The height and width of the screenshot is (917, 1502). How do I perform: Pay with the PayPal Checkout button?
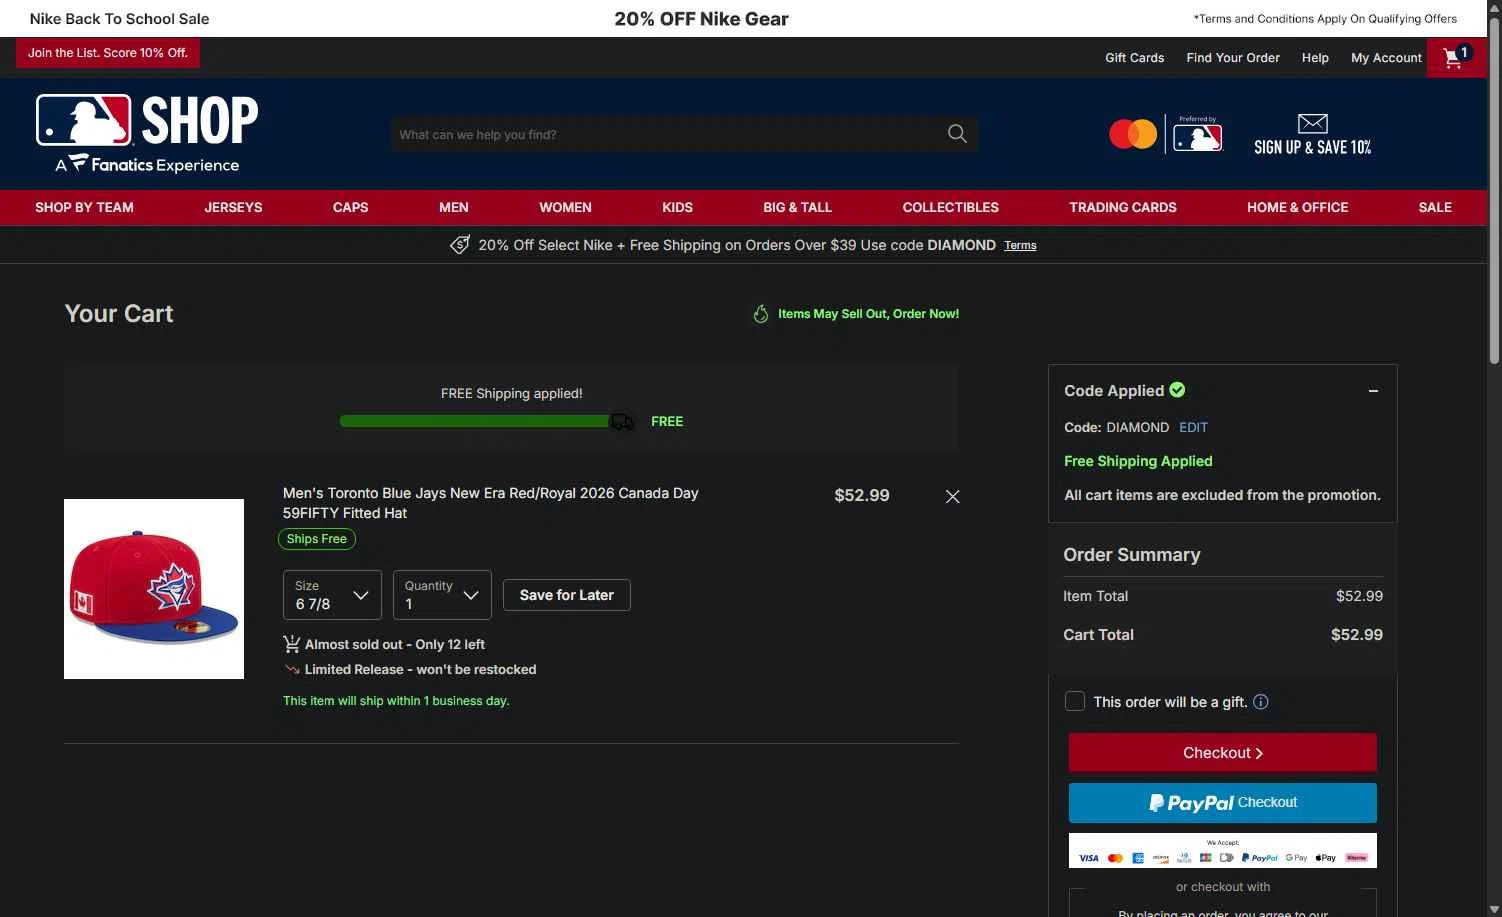point(1222,803)
